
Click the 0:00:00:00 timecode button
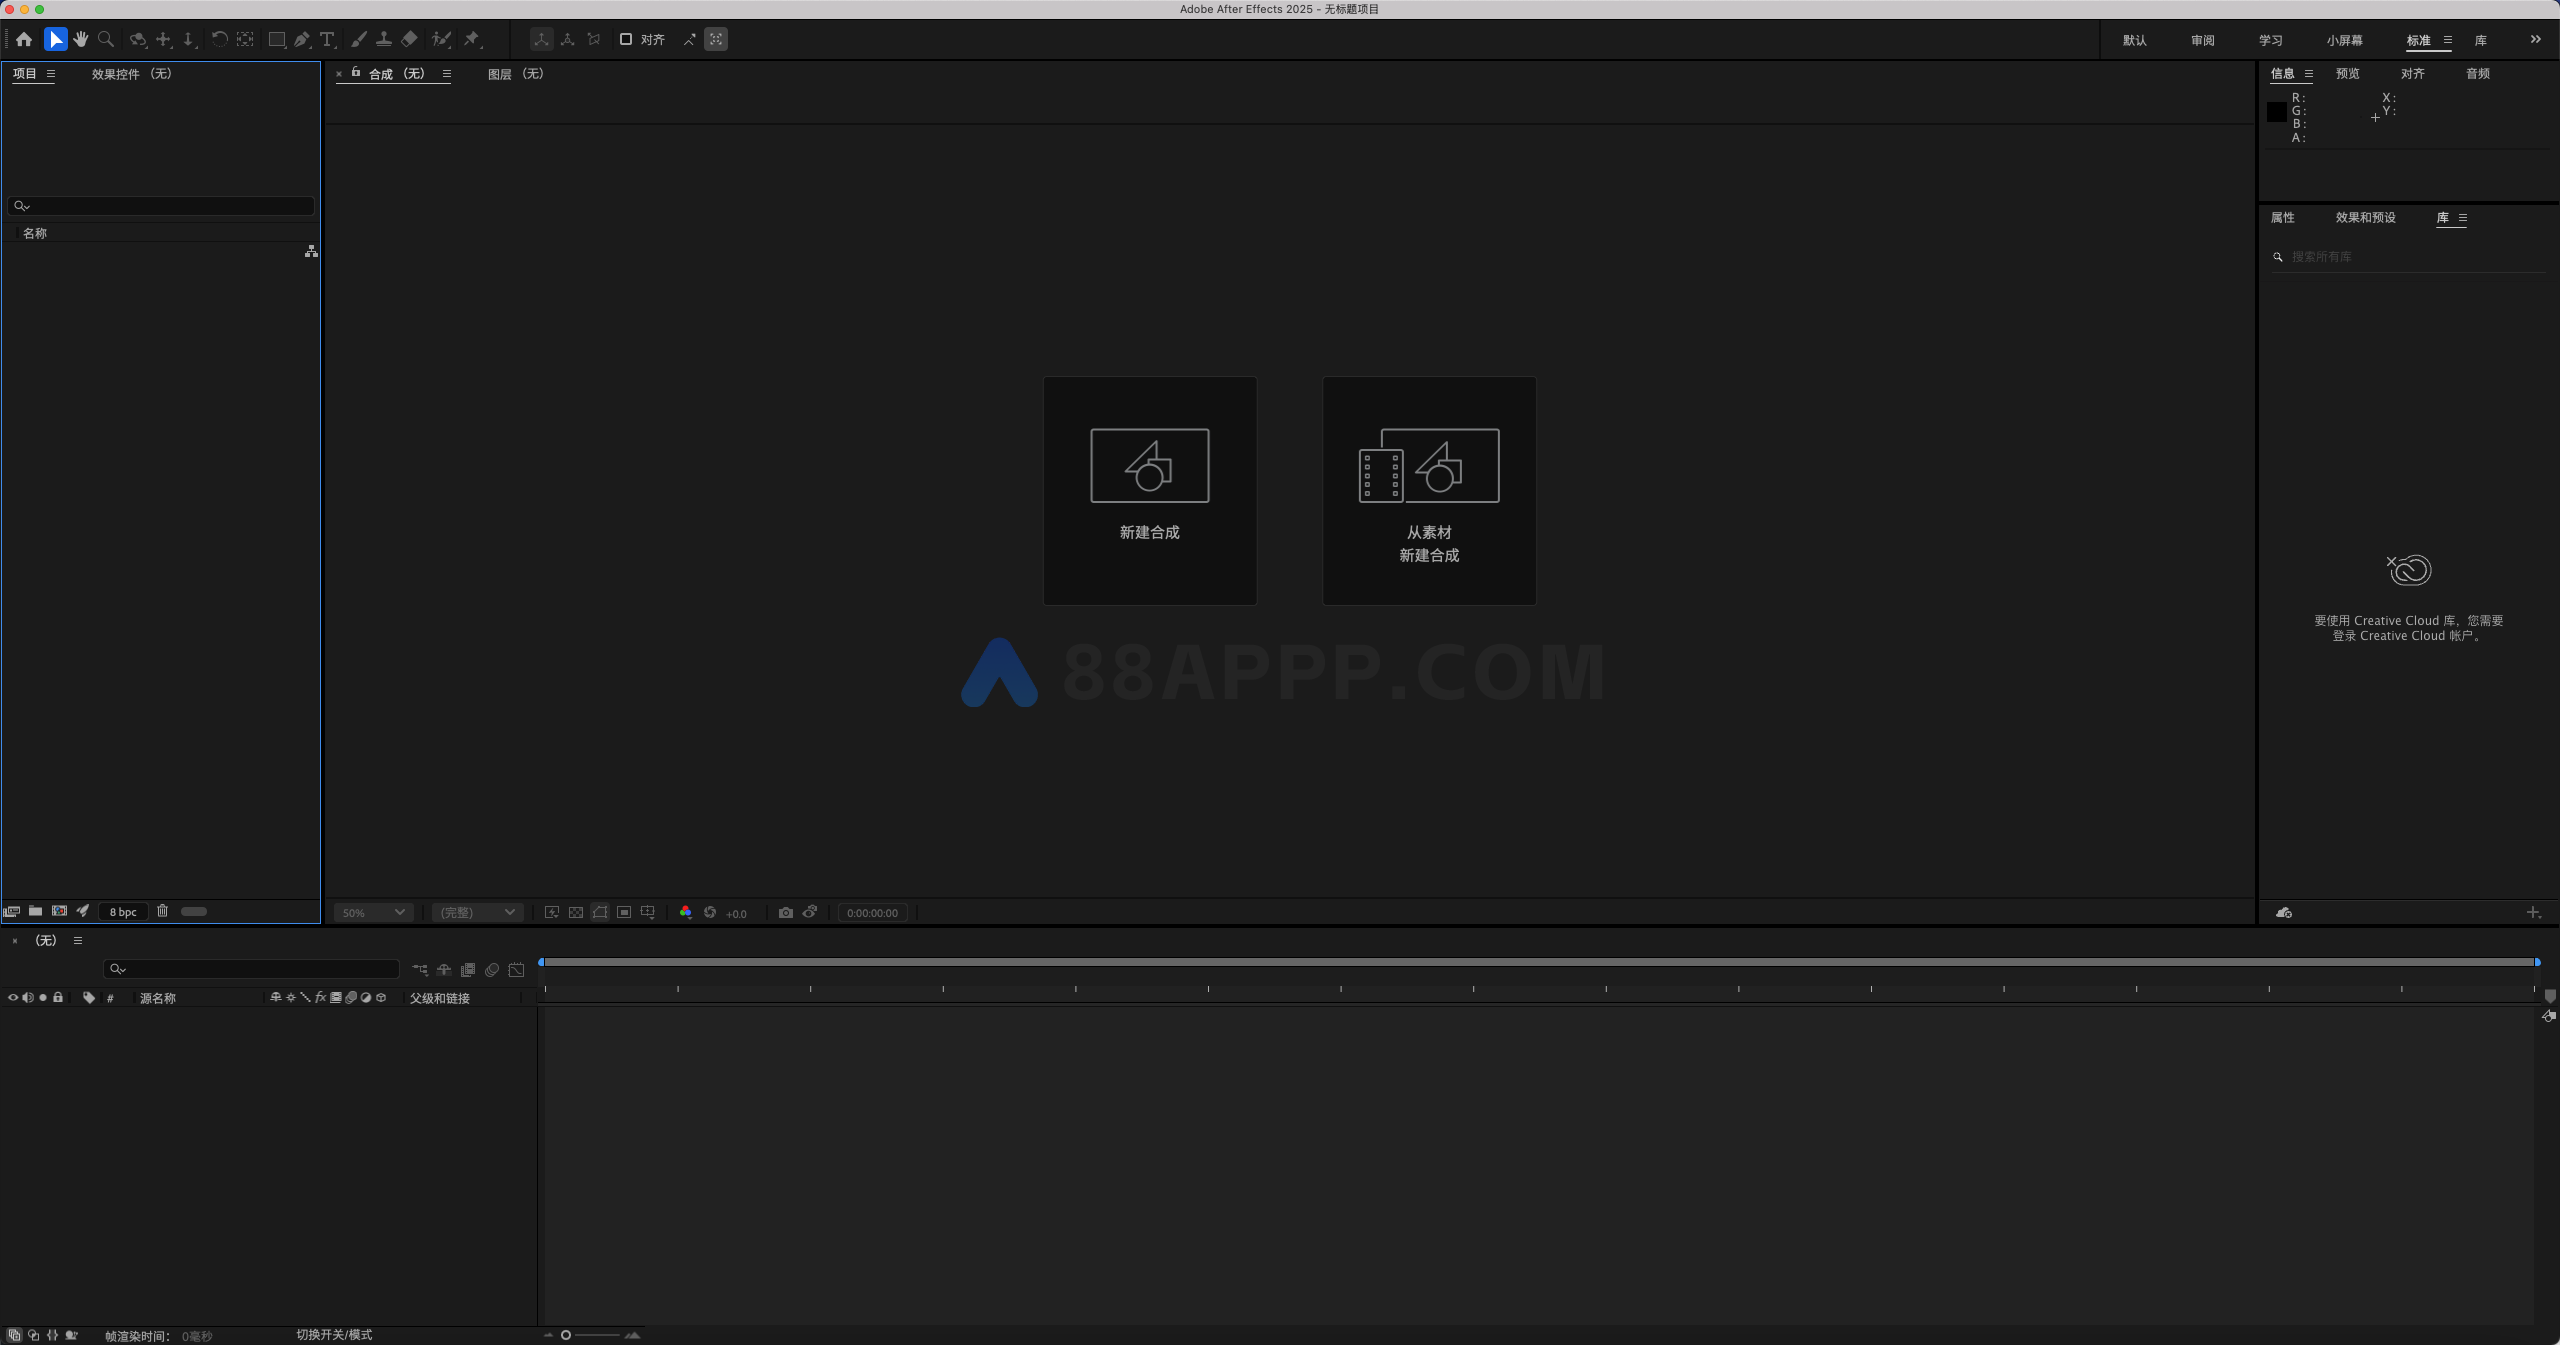click(872, 913)
